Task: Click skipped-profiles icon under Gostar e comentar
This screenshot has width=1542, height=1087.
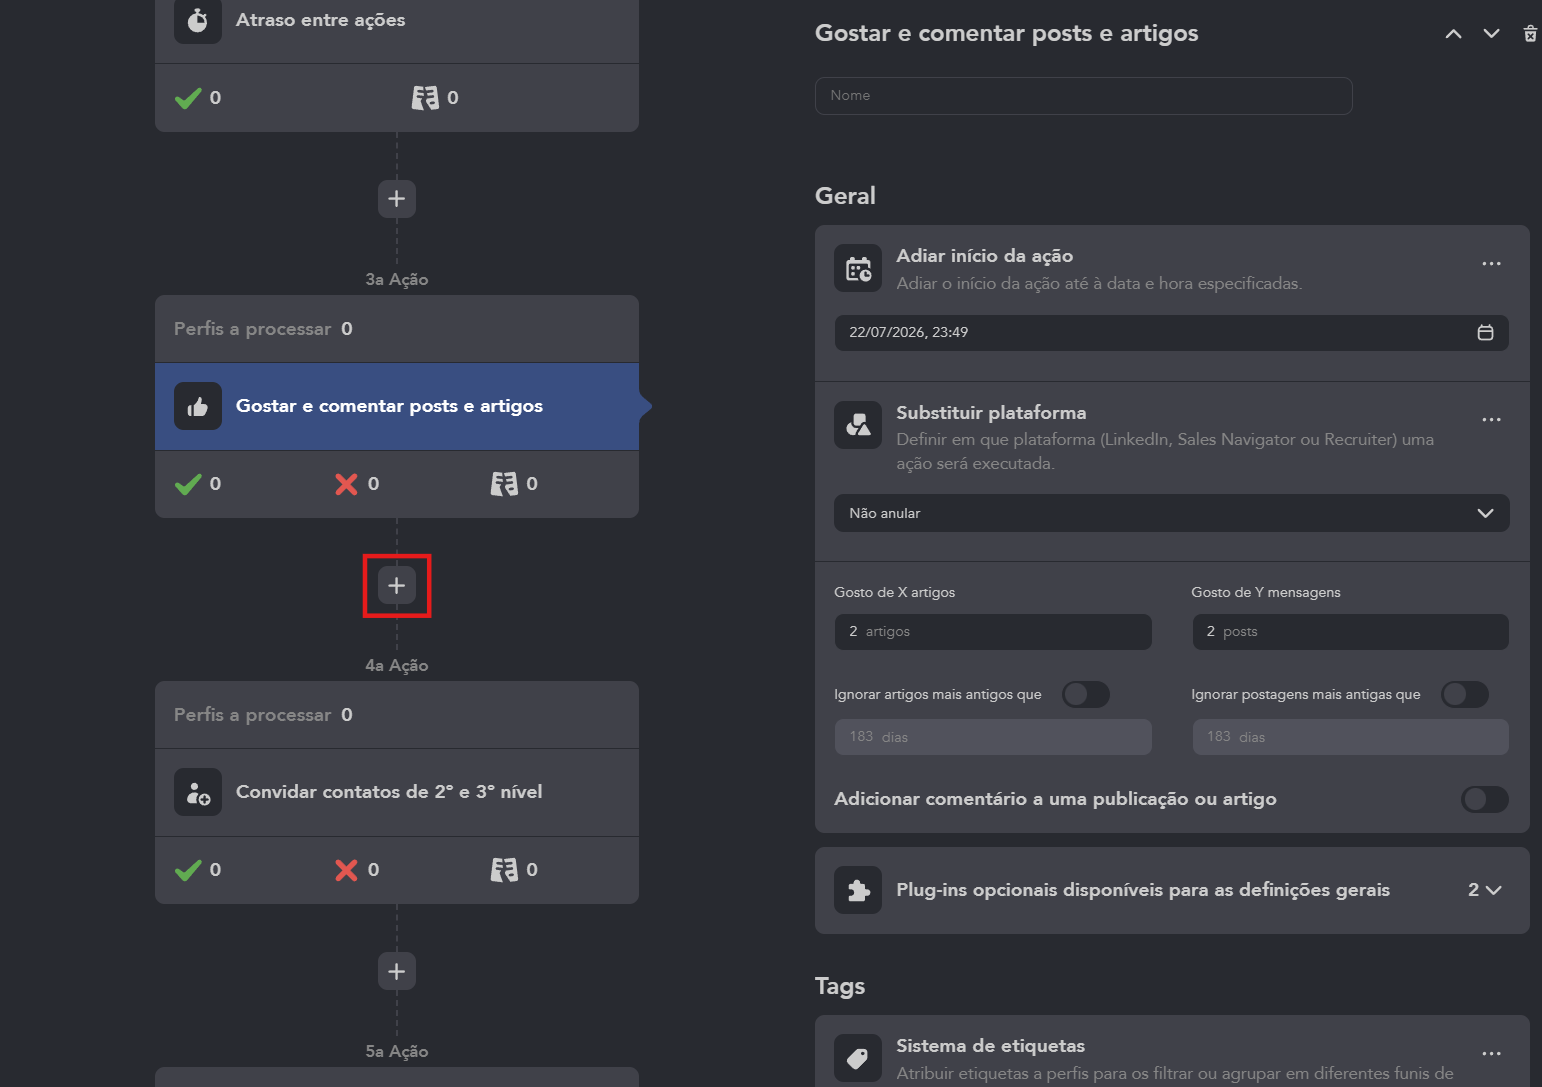Action: (x=504, y=484)
